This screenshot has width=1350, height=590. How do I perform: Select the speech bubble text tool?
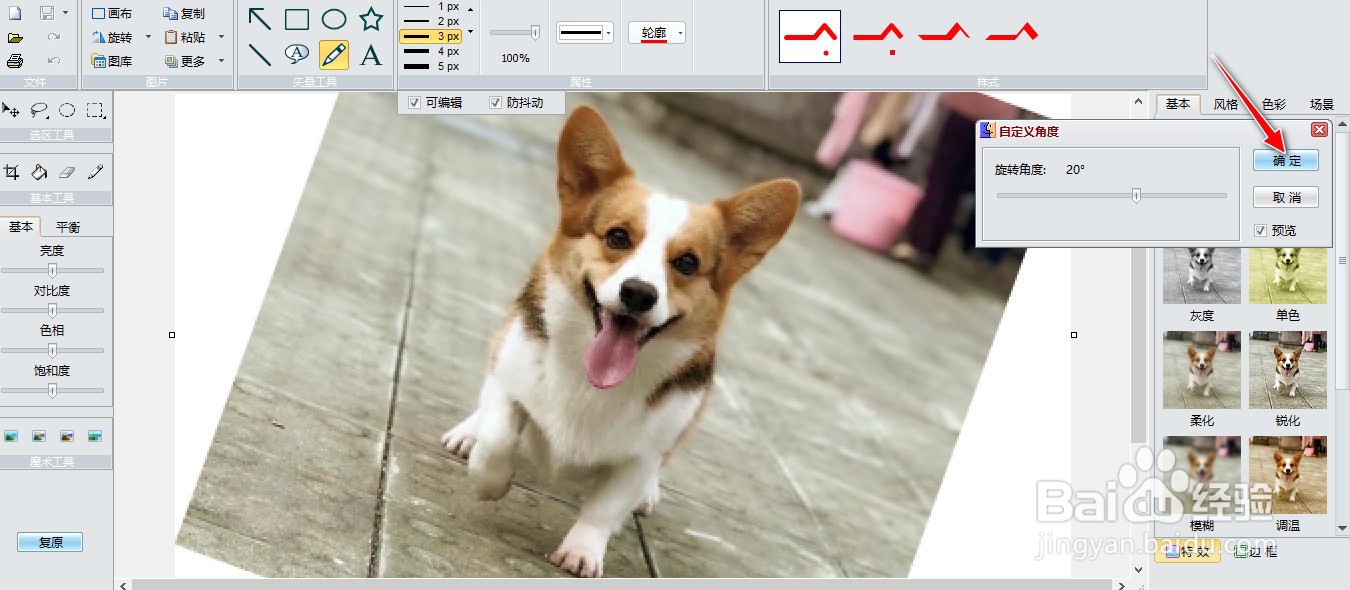tap(297, 55)
